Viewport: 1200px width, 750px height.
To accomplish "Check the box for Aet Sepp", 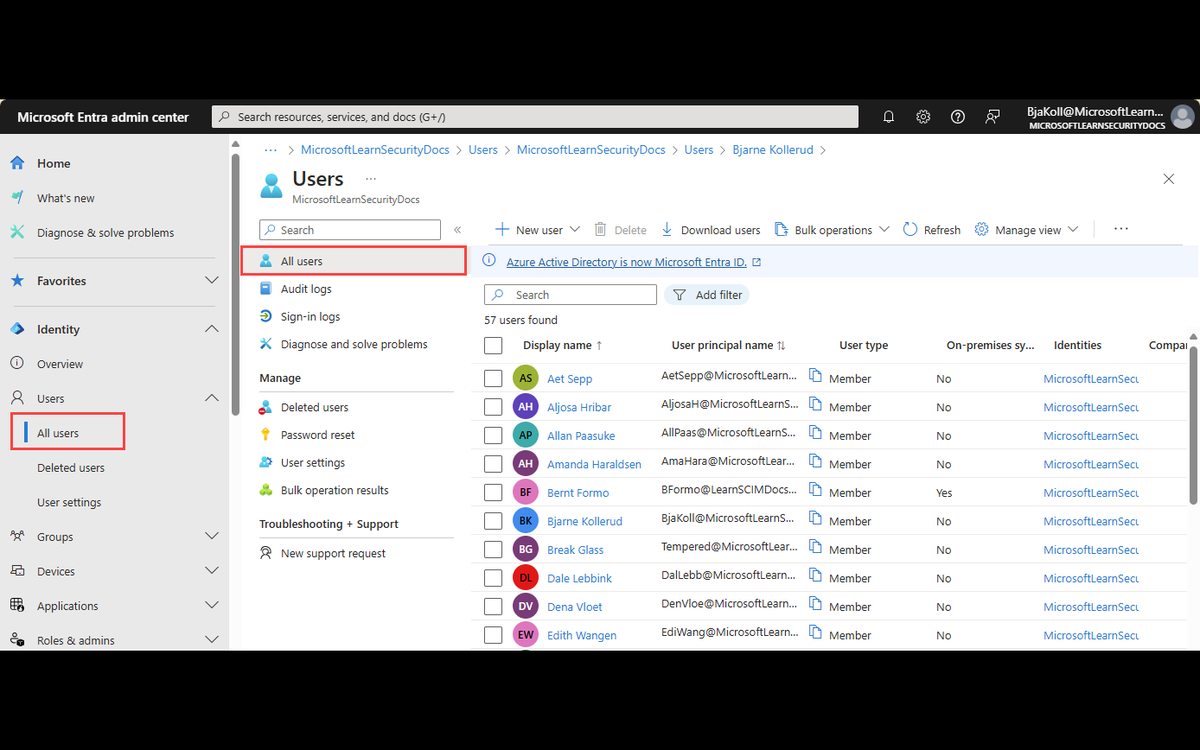I will tap(493, 378).
